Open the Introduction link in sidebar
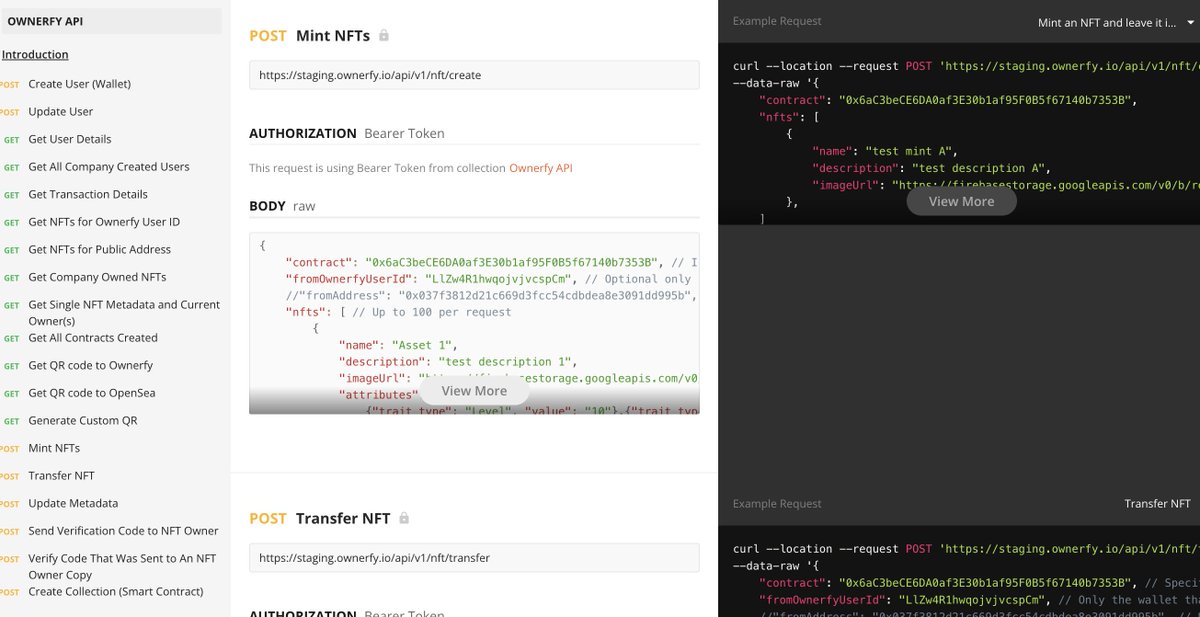The width and height of the screenshot is (1200, 617). pos(35,55)
